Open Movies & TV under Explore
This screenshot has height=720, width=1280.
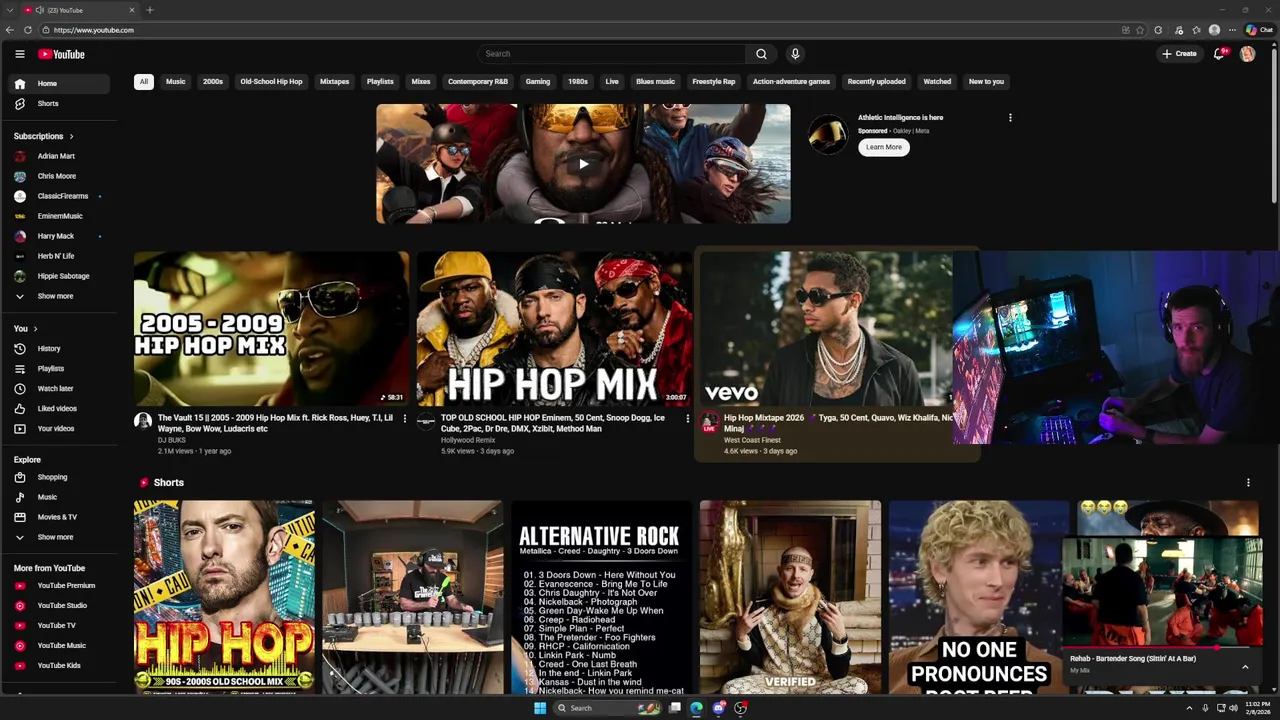pyautogui.click(x=59, y=517)
